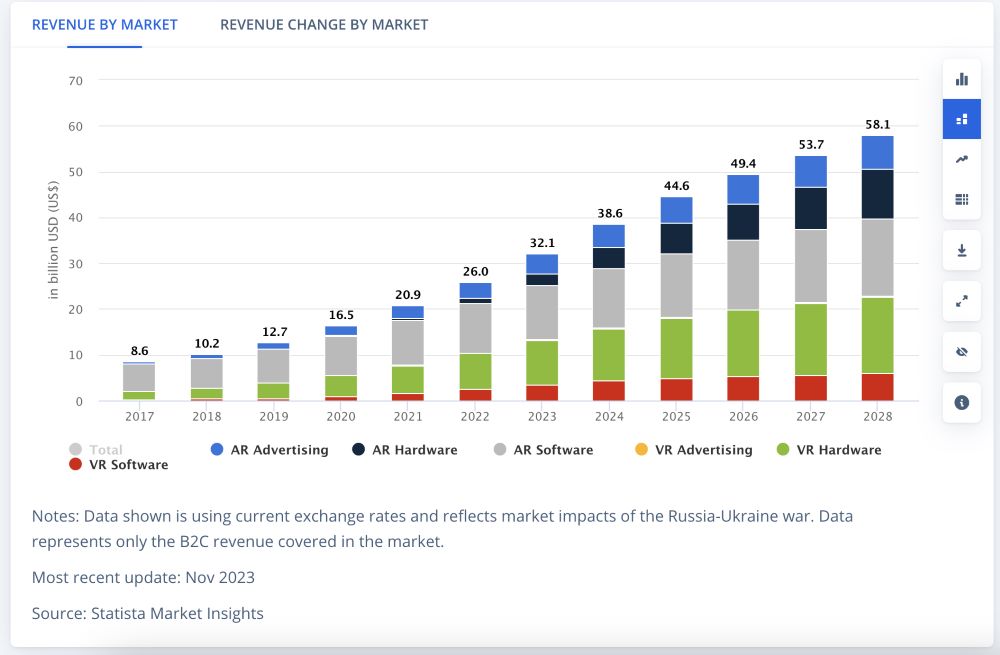Viewport: 1000px width, 655px height.
Task: Toggle the AR Advertising legend series
Action: [x=269, y=450]
